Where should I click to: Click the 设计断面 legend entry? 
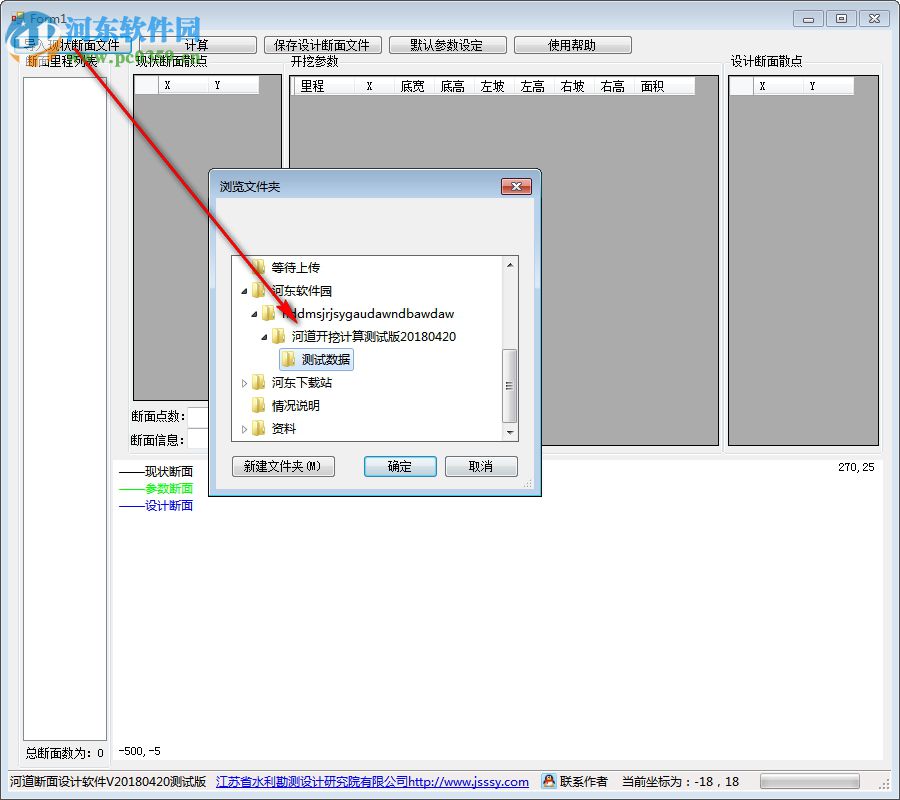pos(156,506)
